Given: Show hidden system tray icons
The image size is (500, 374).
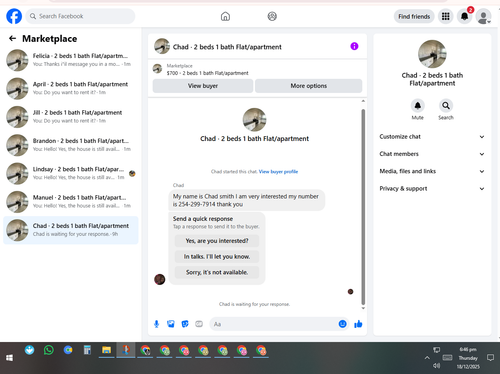Looking at the screenshot, I should [427, 358].
